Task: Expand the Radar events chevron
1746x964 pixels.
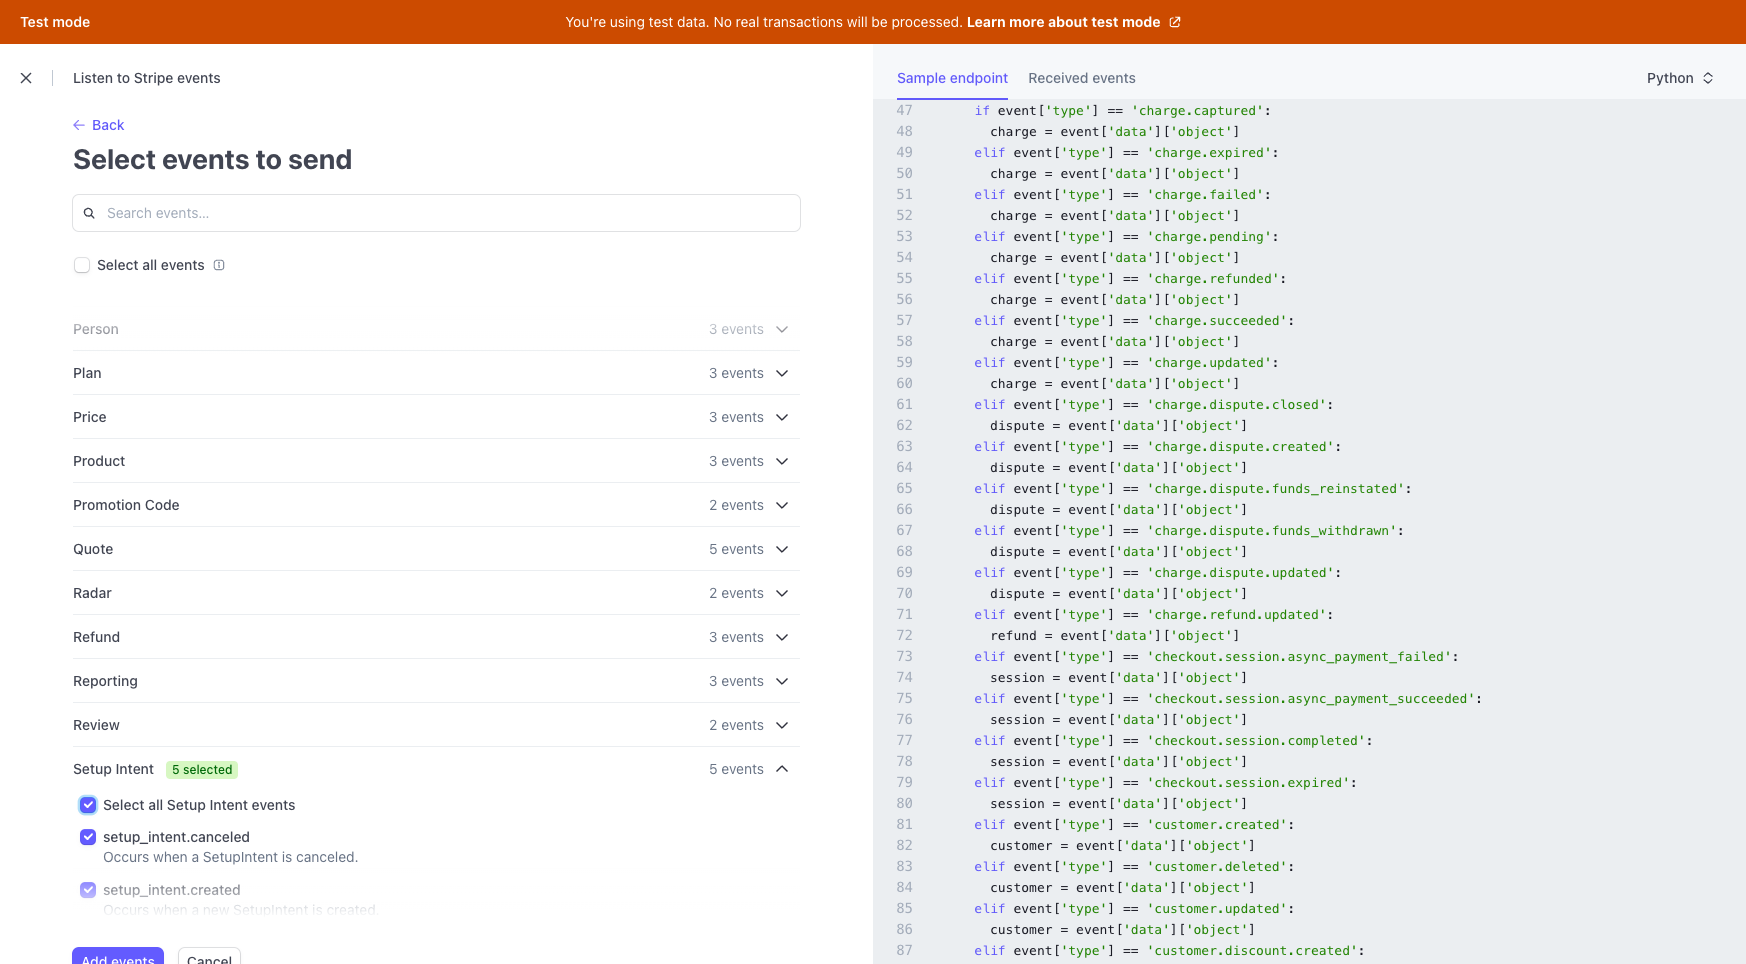Action: click(x=782, y=593)
